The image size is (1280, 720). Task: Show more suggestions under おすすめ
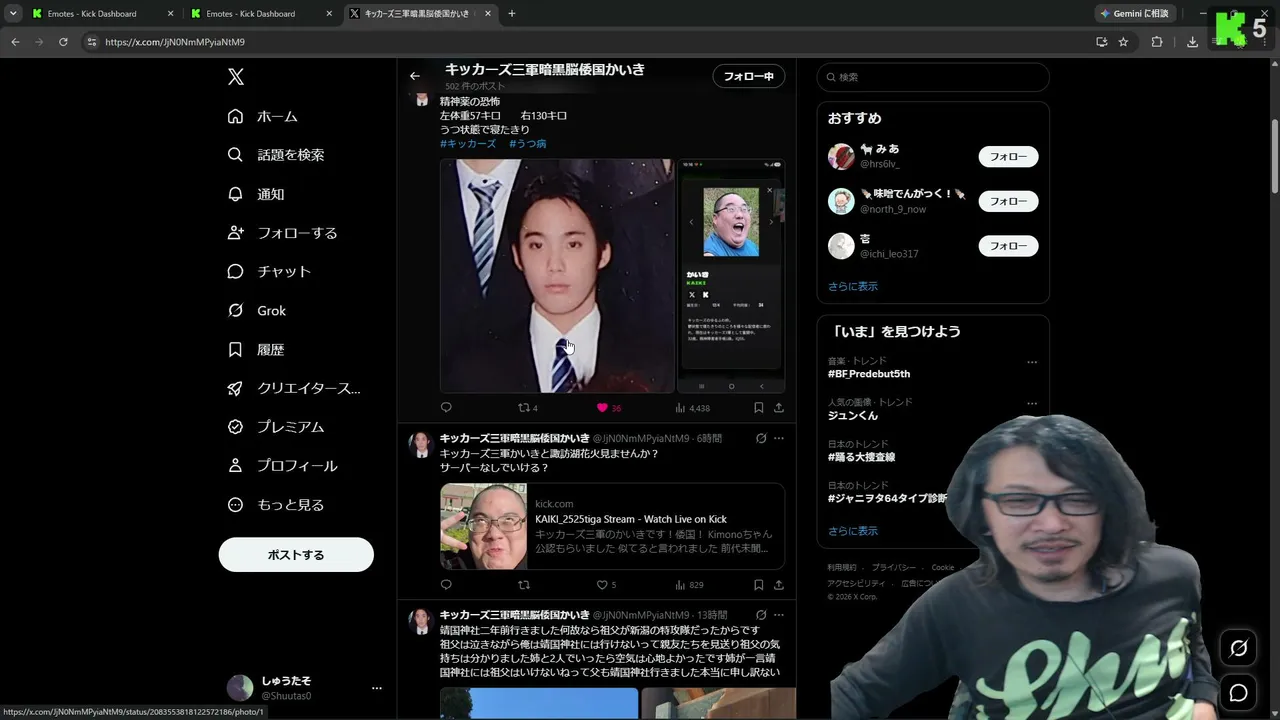click(853, 286)
